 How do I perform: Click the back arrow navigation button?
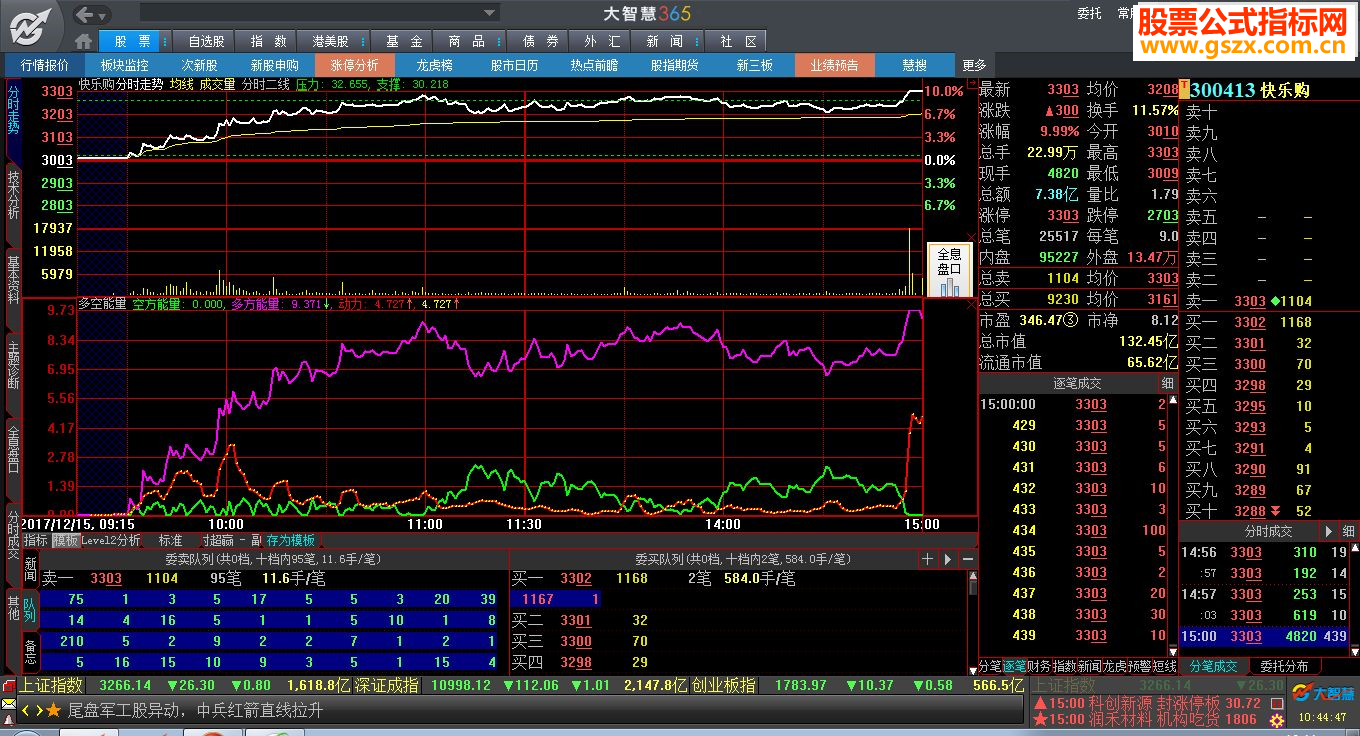tap(85, 14)
